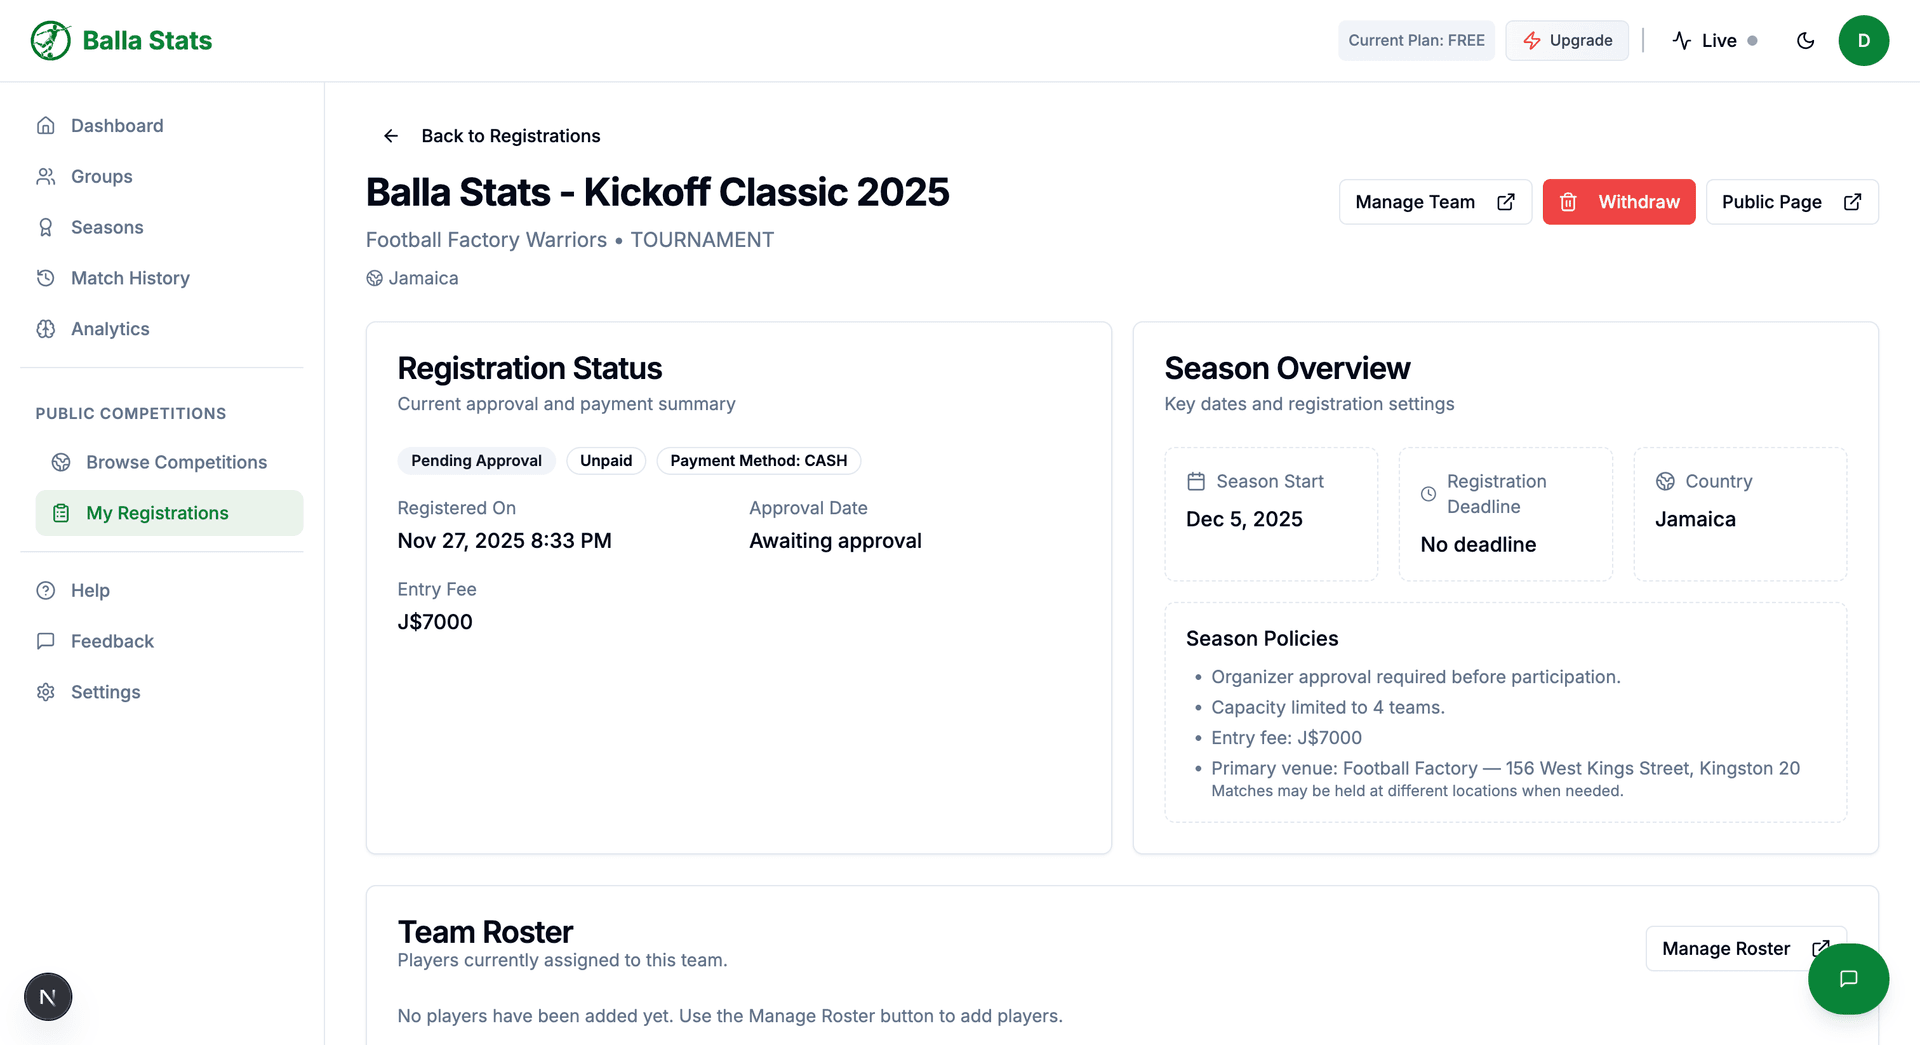Click the Groups people icon

(46, 176)
